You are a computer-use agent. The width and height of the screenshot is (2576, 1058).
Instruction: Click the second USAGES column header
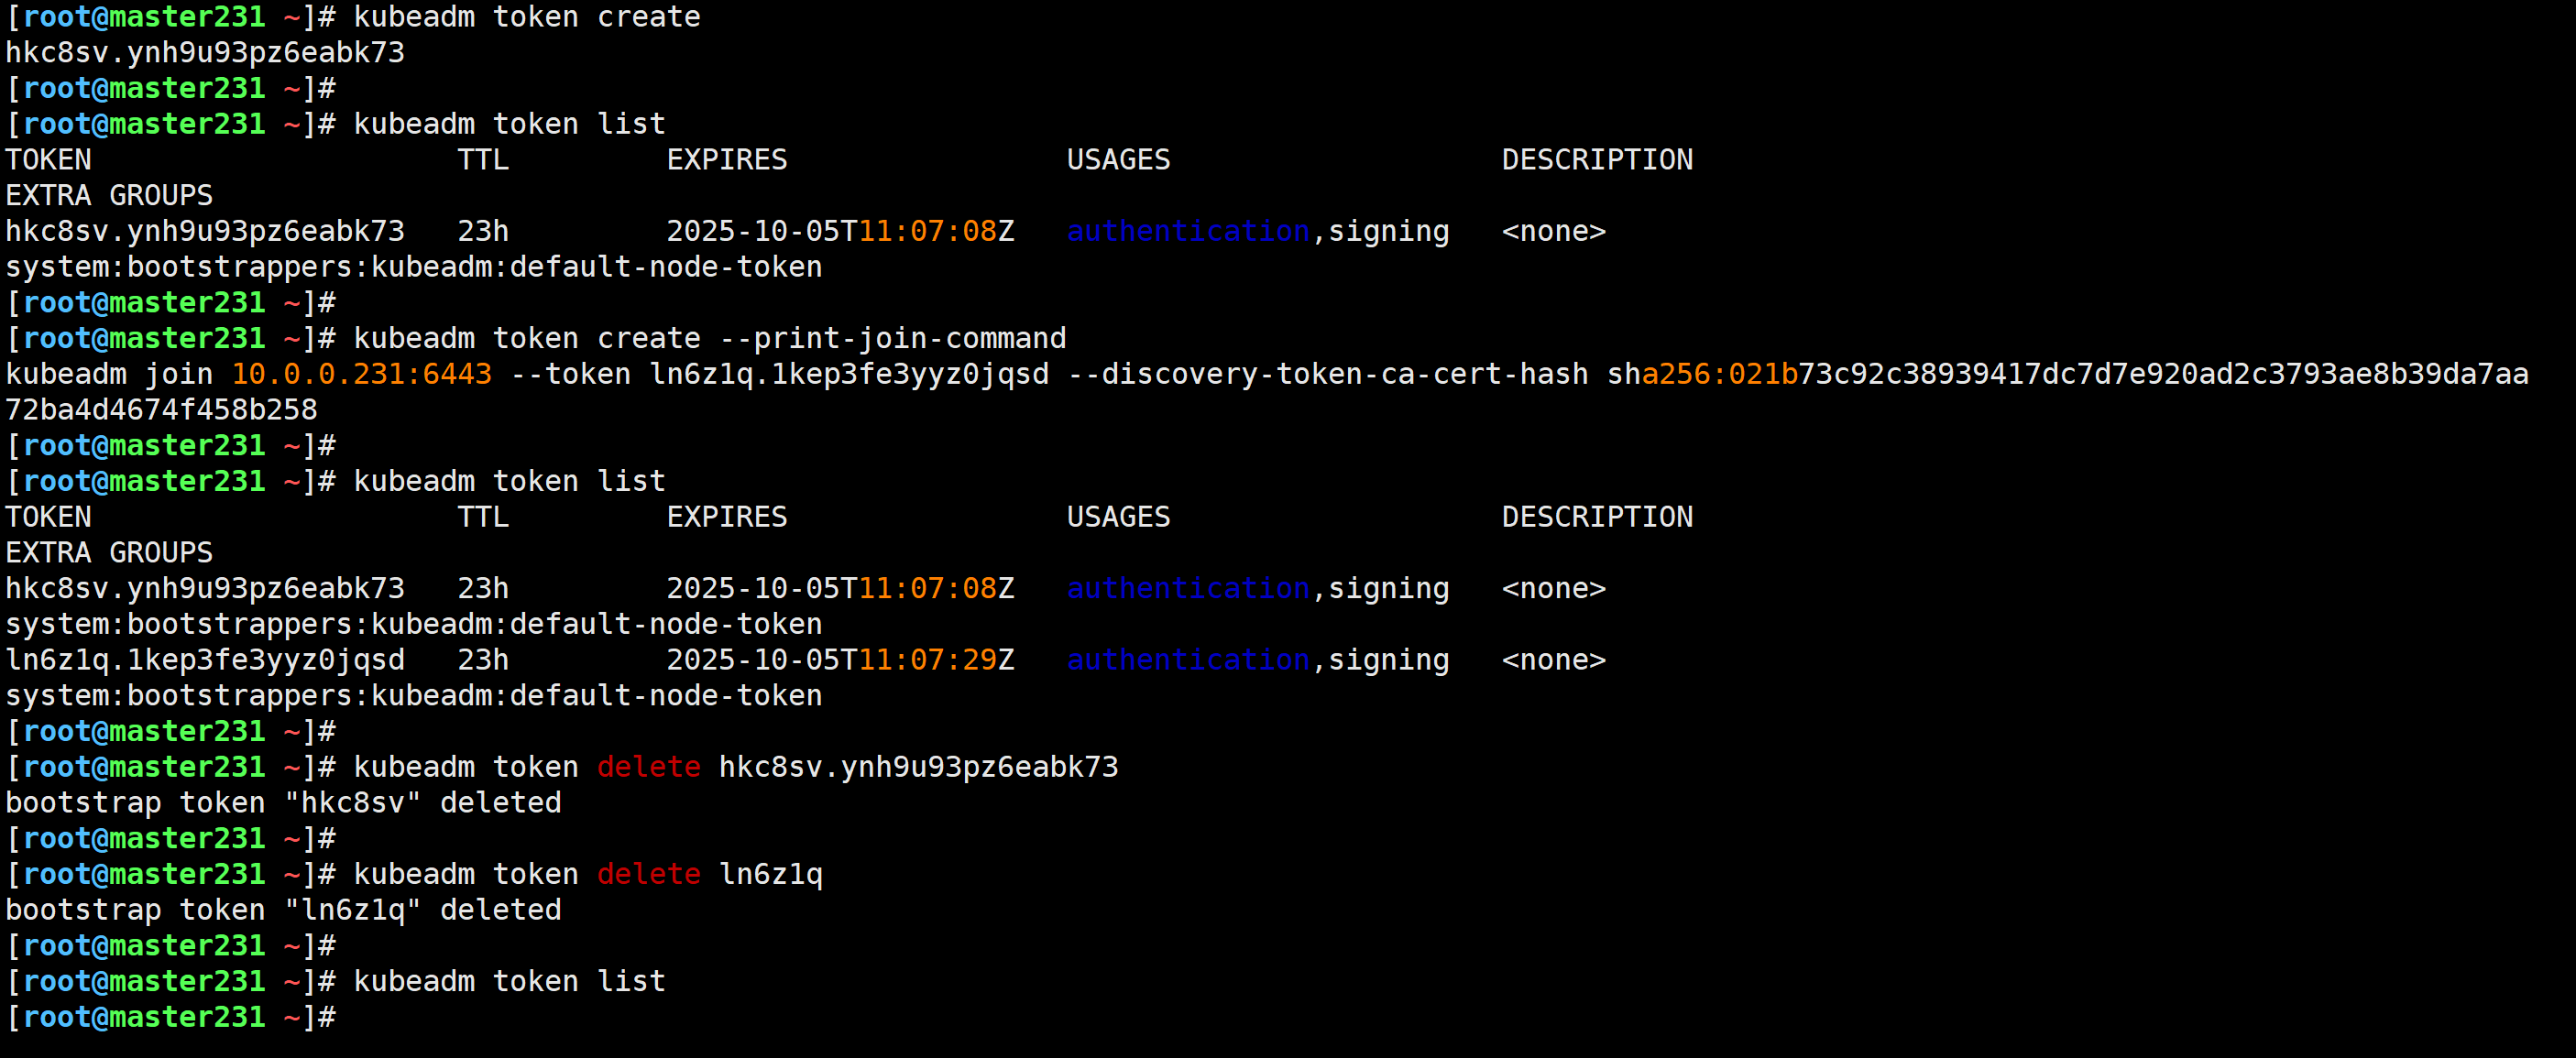click(x=1117, y=517)
